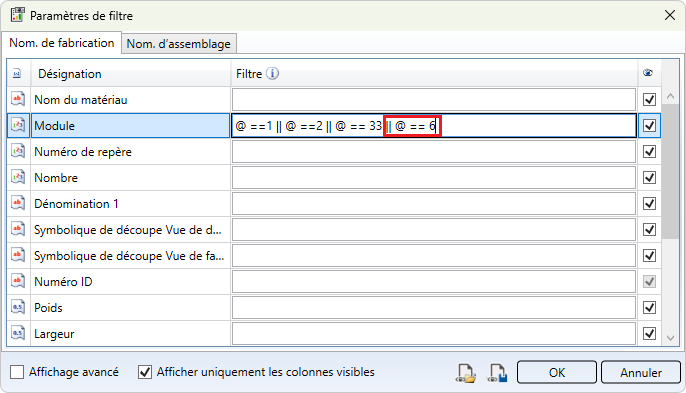Screen dimensions: 686x393
Task: Click the decimal icon beside Poids
Action: coord(18,308)
